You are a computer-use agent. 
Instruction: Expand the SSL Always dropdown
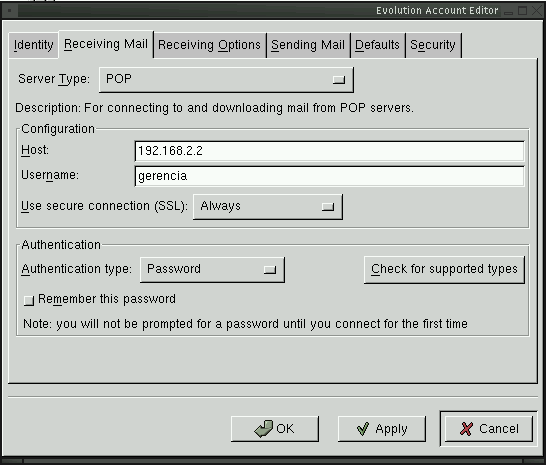click(x=268, y=207)
